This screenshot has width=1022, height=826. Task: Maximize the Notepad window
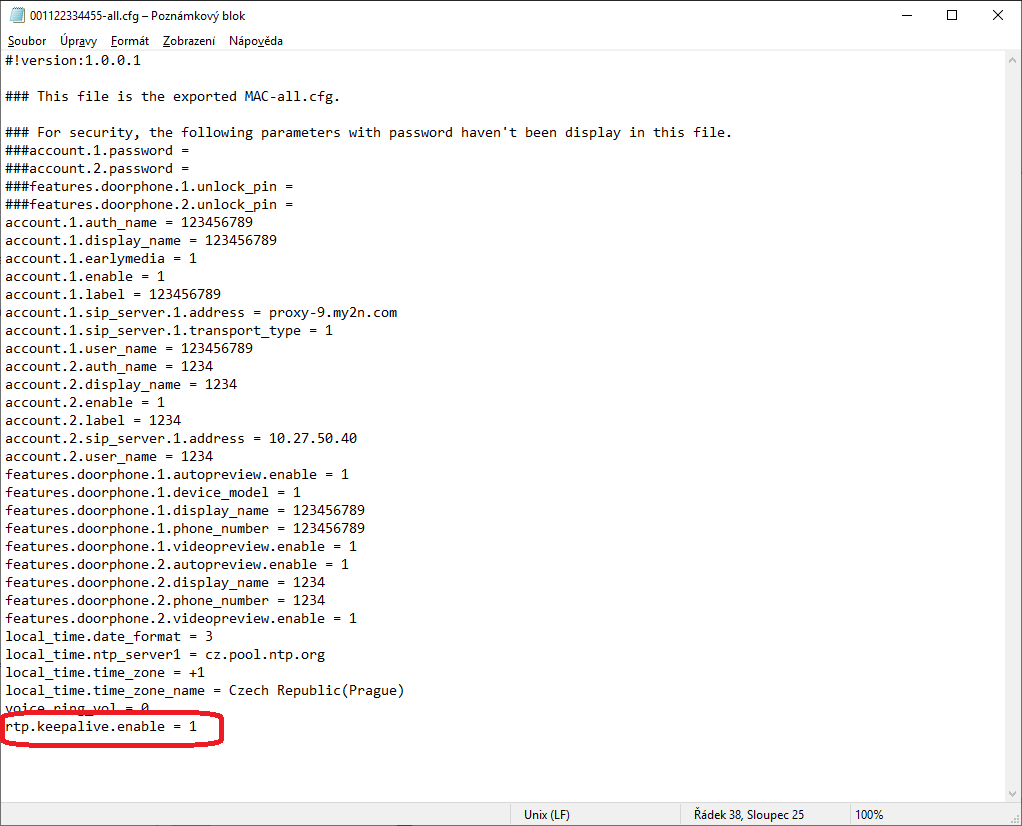tap(952, 15)
